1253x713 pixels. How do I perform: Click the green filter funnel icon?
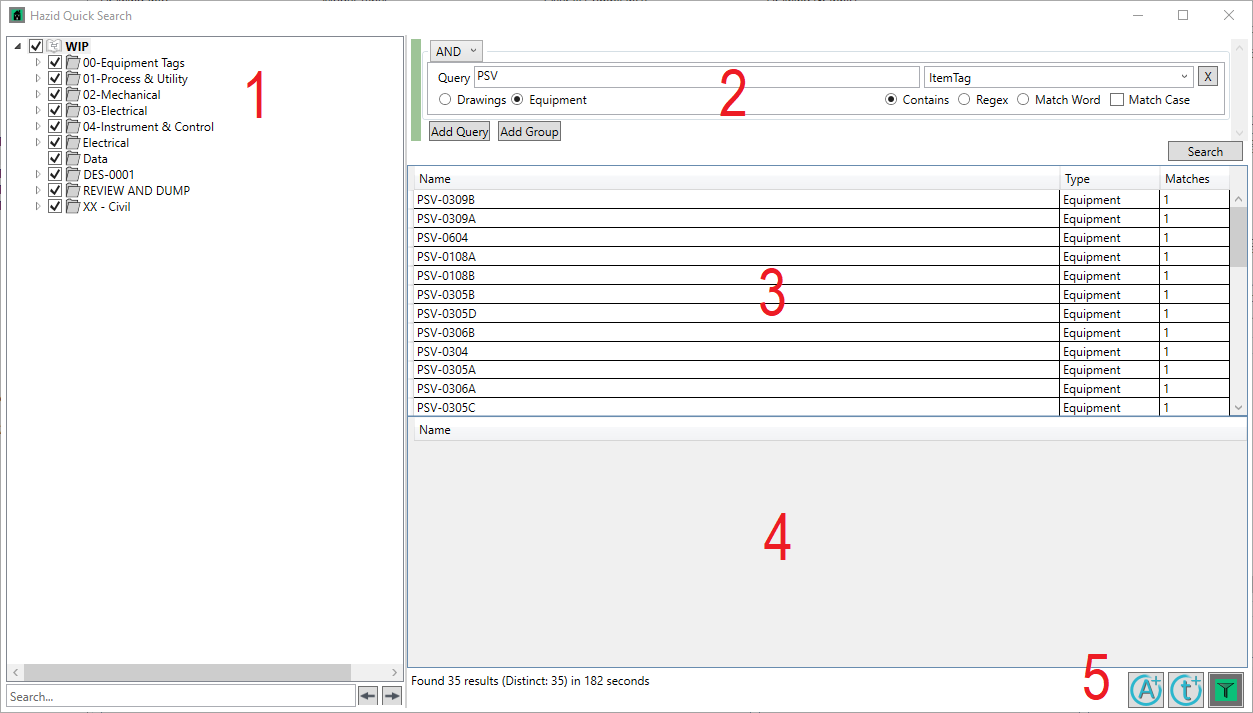coord(1225,689)
